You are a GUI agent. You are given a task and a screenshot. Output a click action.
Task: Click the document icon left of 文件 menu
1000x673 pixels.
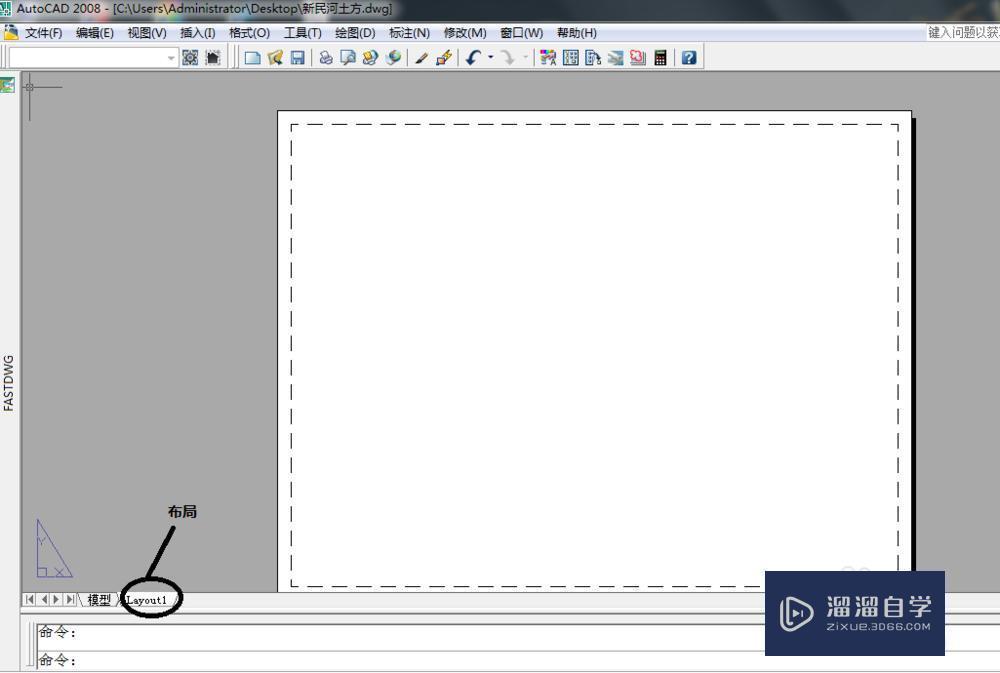point(11,32)
